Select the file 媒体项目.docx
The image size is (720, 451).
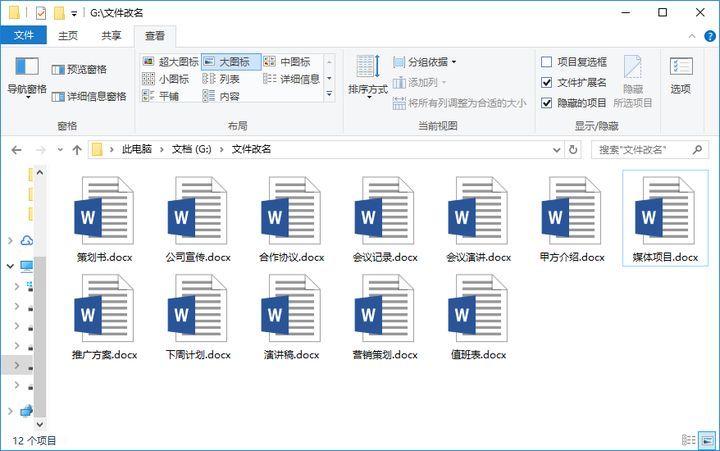[665, 219]
